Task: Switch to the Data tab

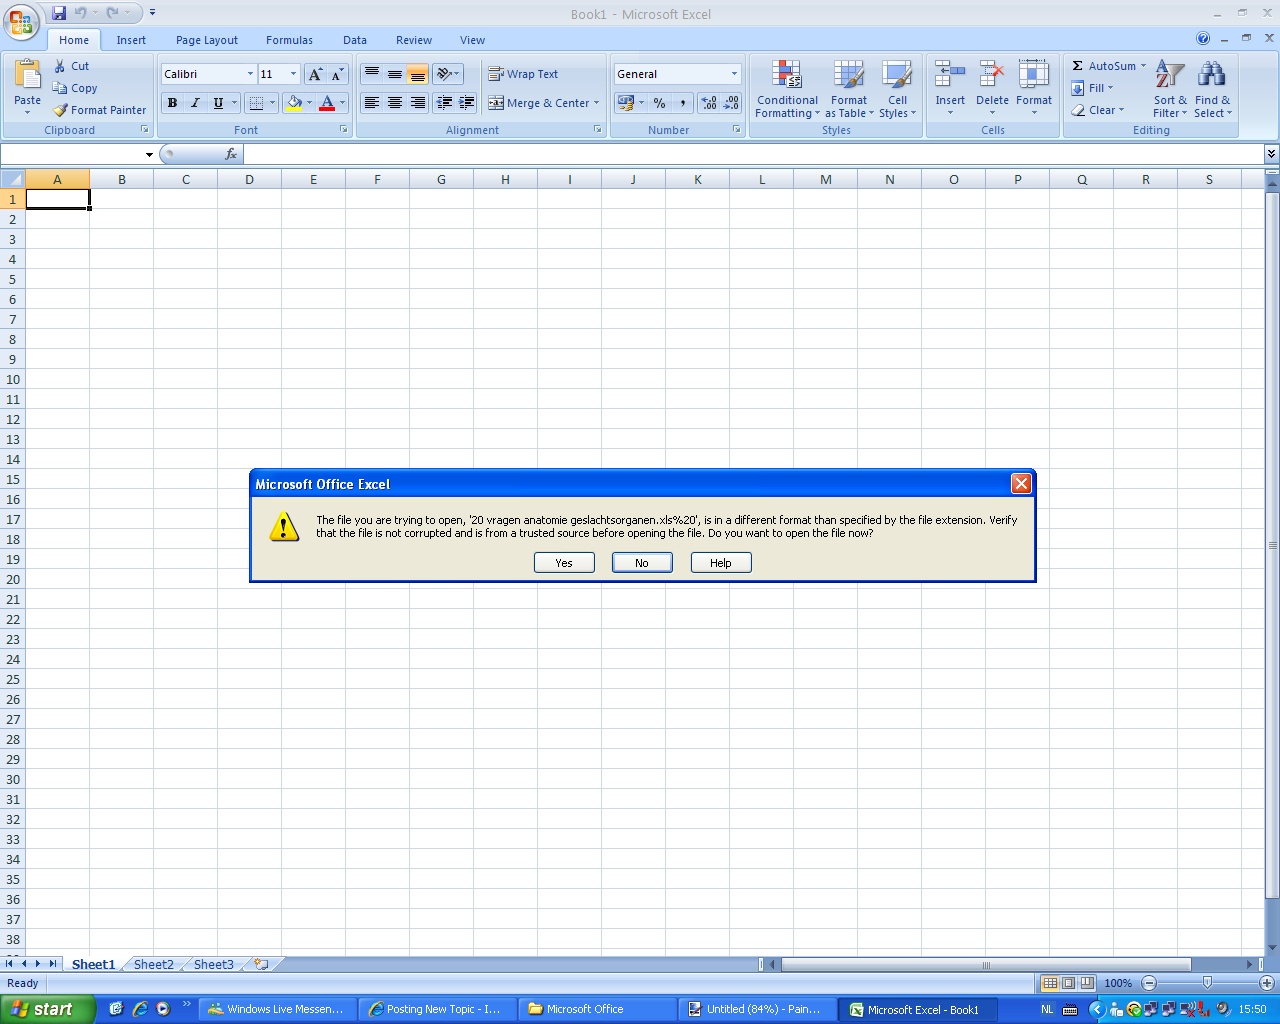Action: 355,40
